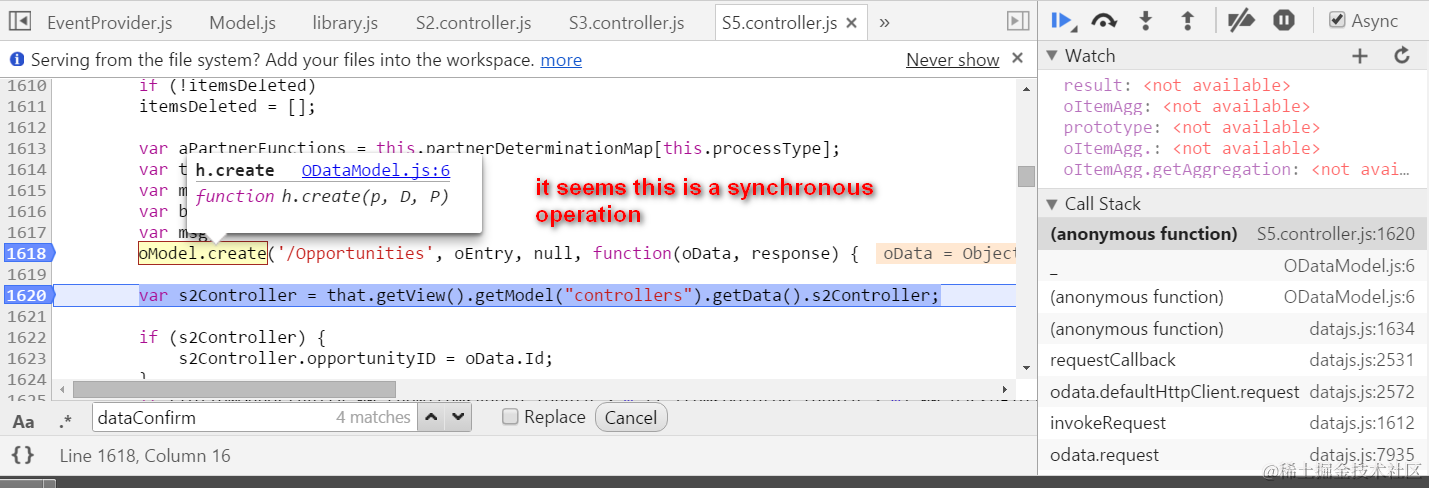Toggle the file navigator sidebar icon
The width and height of the screenshot is (1429, 488).
(20, 21)
